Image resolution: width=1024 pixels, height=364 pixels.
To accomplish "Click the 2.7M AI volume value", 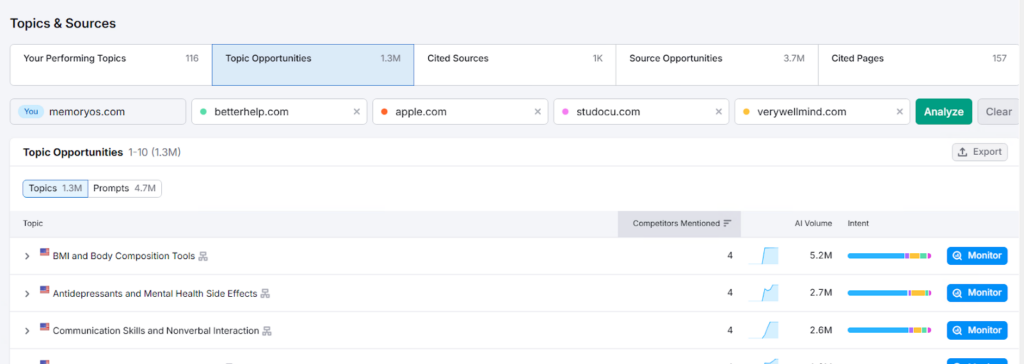I will [821, 293].
